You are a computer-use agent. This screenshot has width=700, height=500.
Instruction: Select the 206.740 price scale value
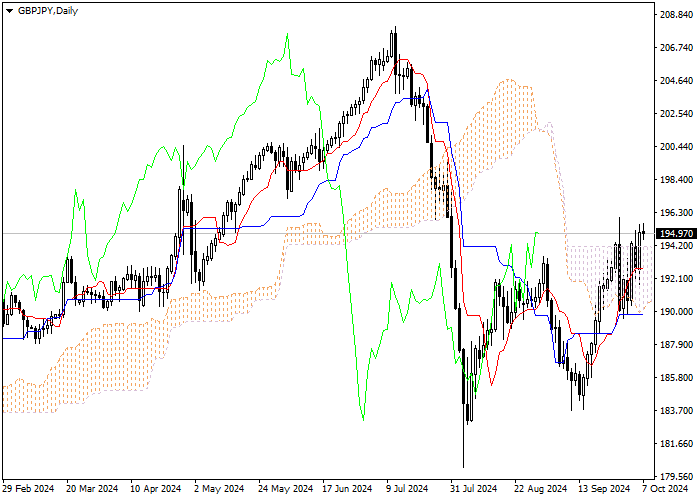coord(676,48)
